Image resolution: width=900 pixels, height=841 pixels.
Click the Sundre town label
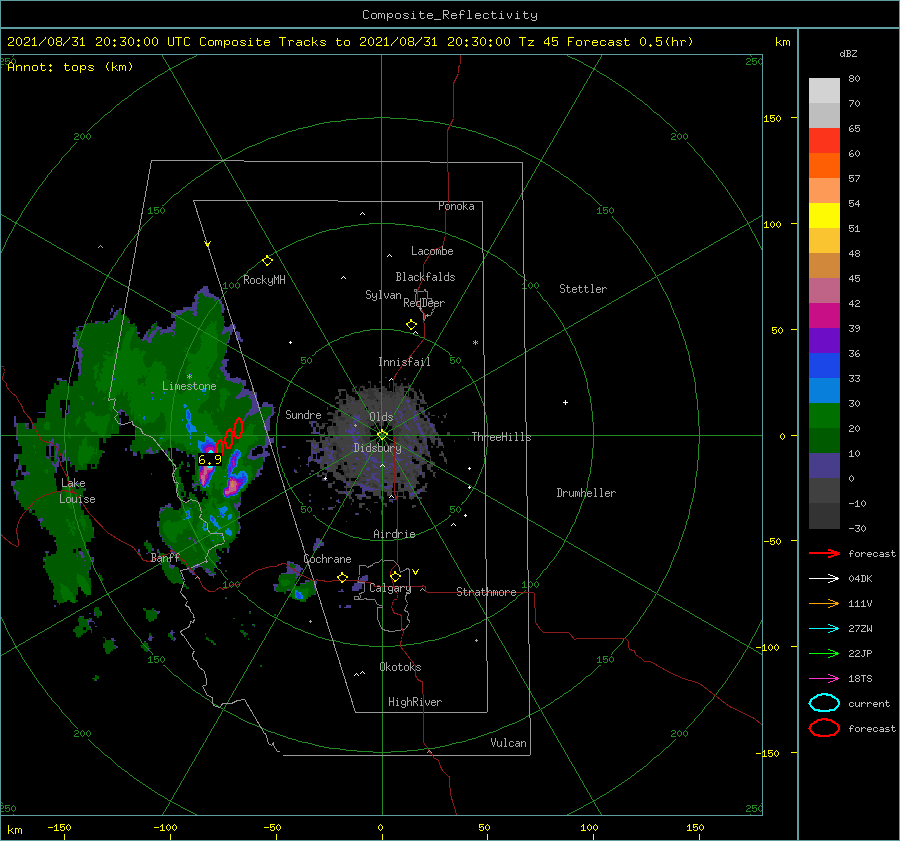(x=303, y=414)
